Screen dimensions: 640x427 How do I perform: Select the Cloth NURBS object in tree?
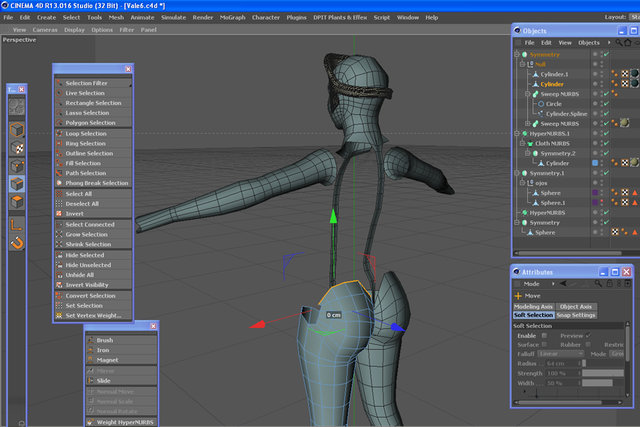click(x=552, y=143)
